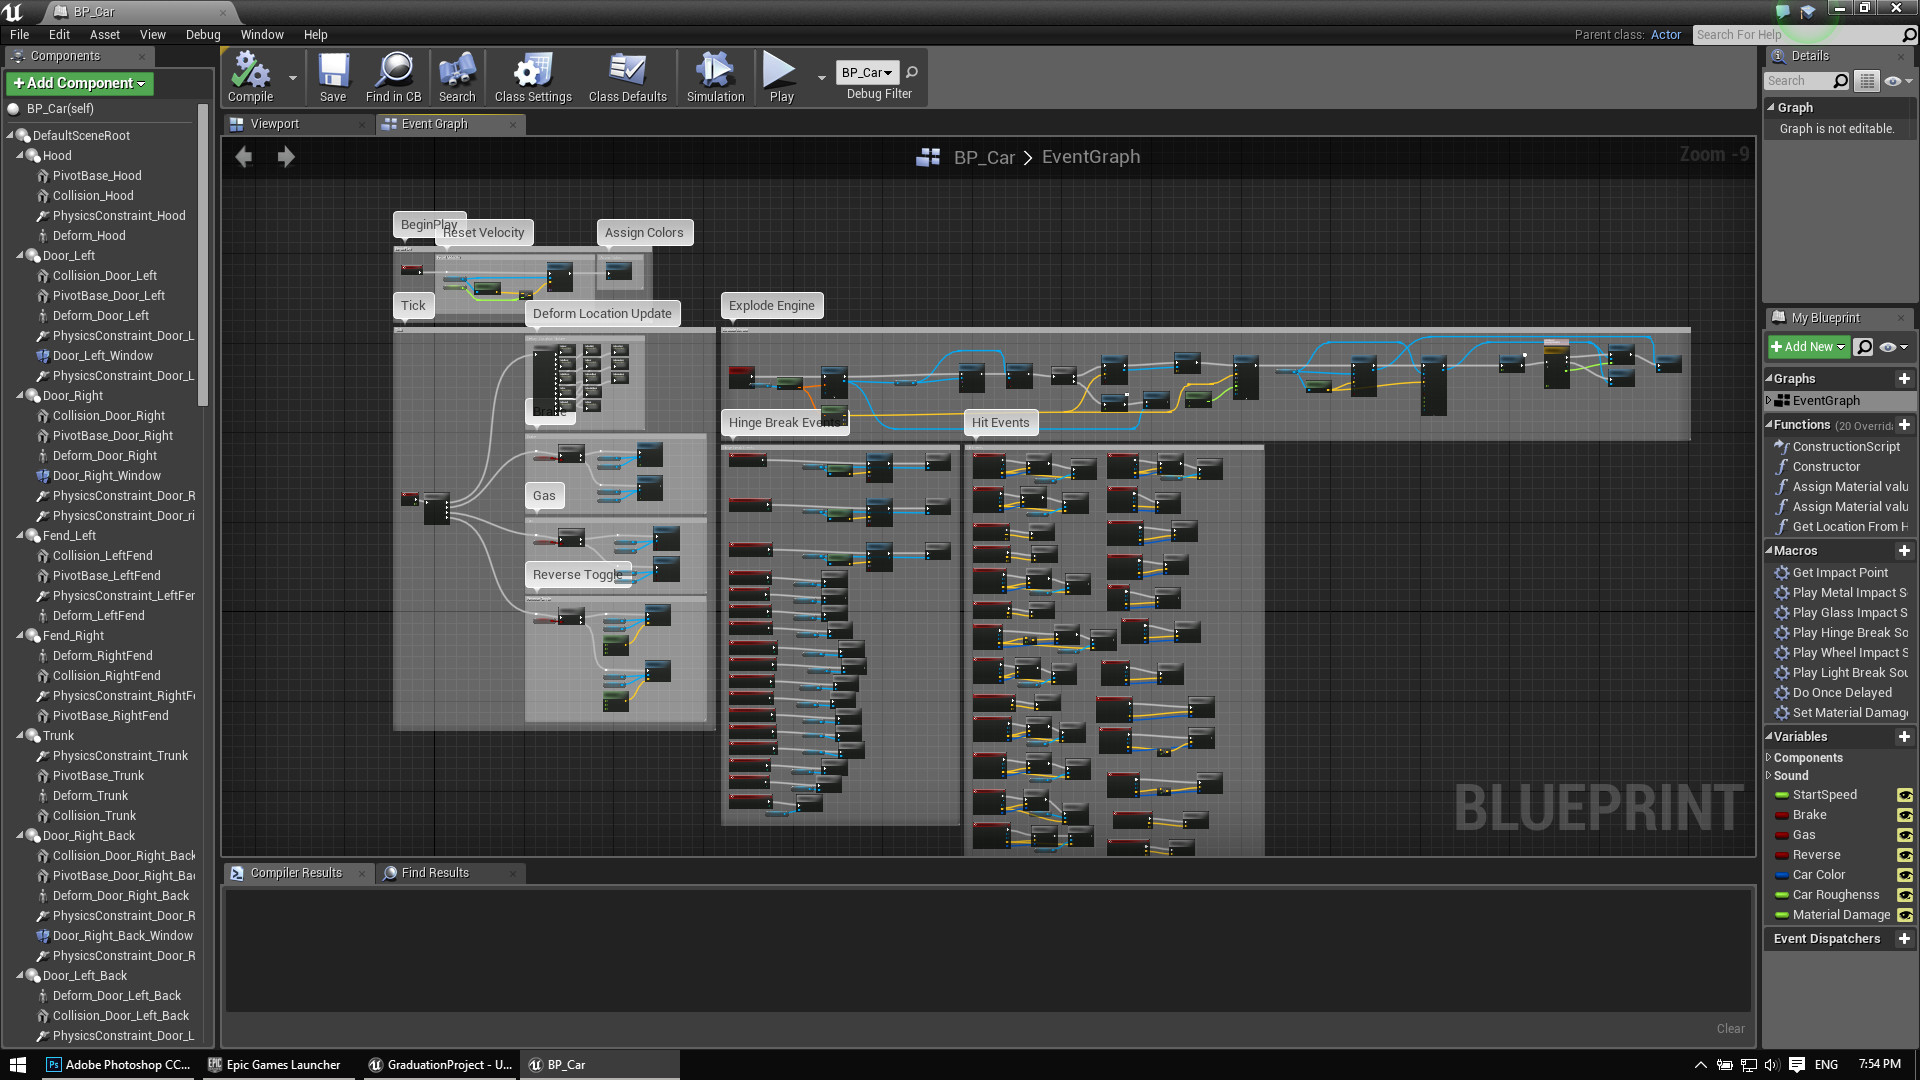Start Simulation mode
The width and height of the screenshot is (1920, 1080).
(715, 77)
